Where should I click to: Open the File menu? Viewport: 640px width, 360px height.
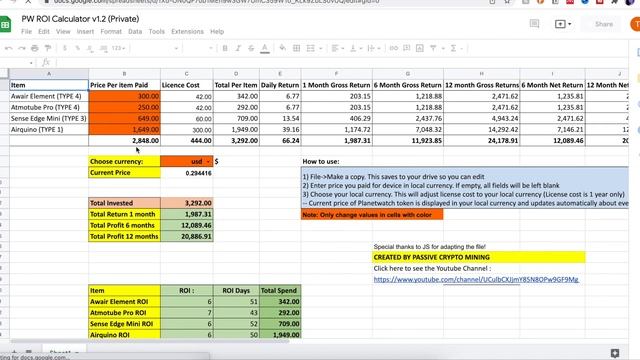click(x=26, y=31)
